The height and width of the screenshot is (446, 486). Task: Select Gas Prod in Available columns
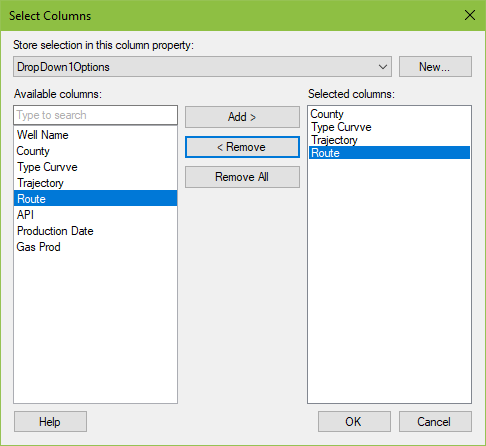(x=95, y=247)
